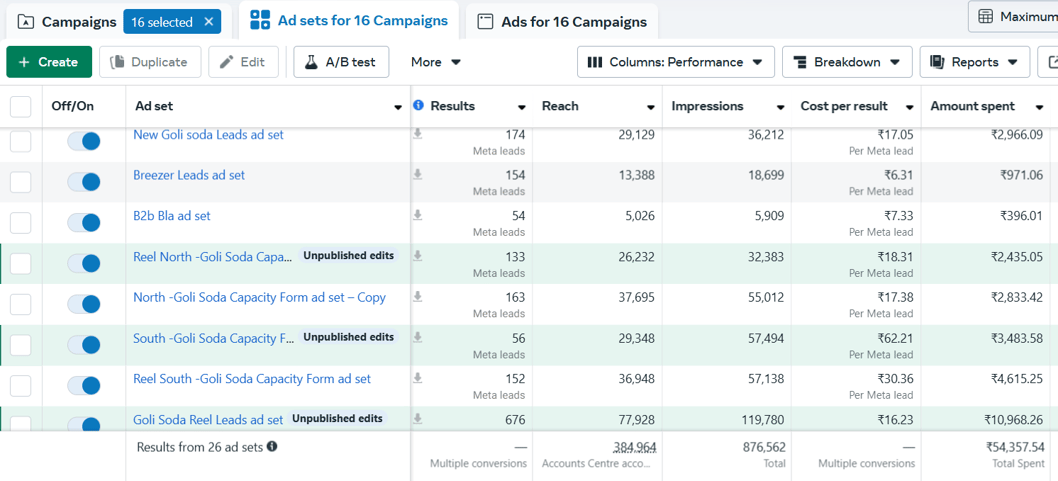Turn off B2b Bla ad set toggle

pos(84,222)
